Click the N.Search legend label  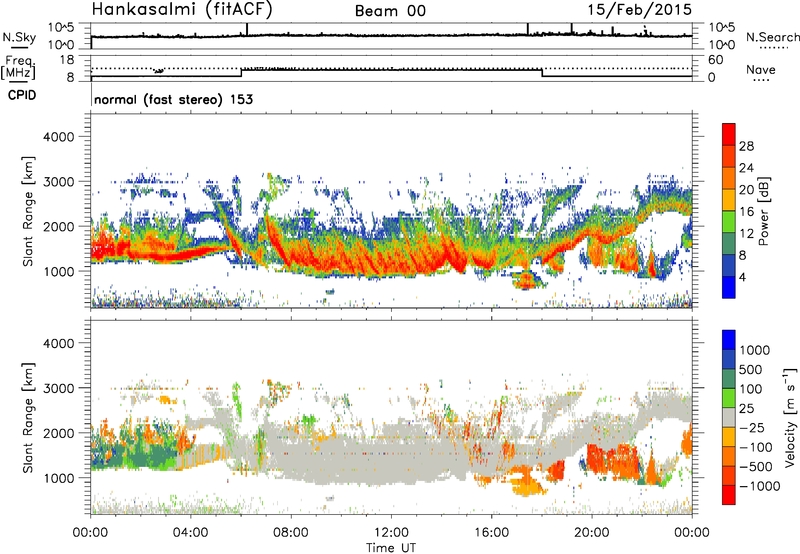[772, 37]
